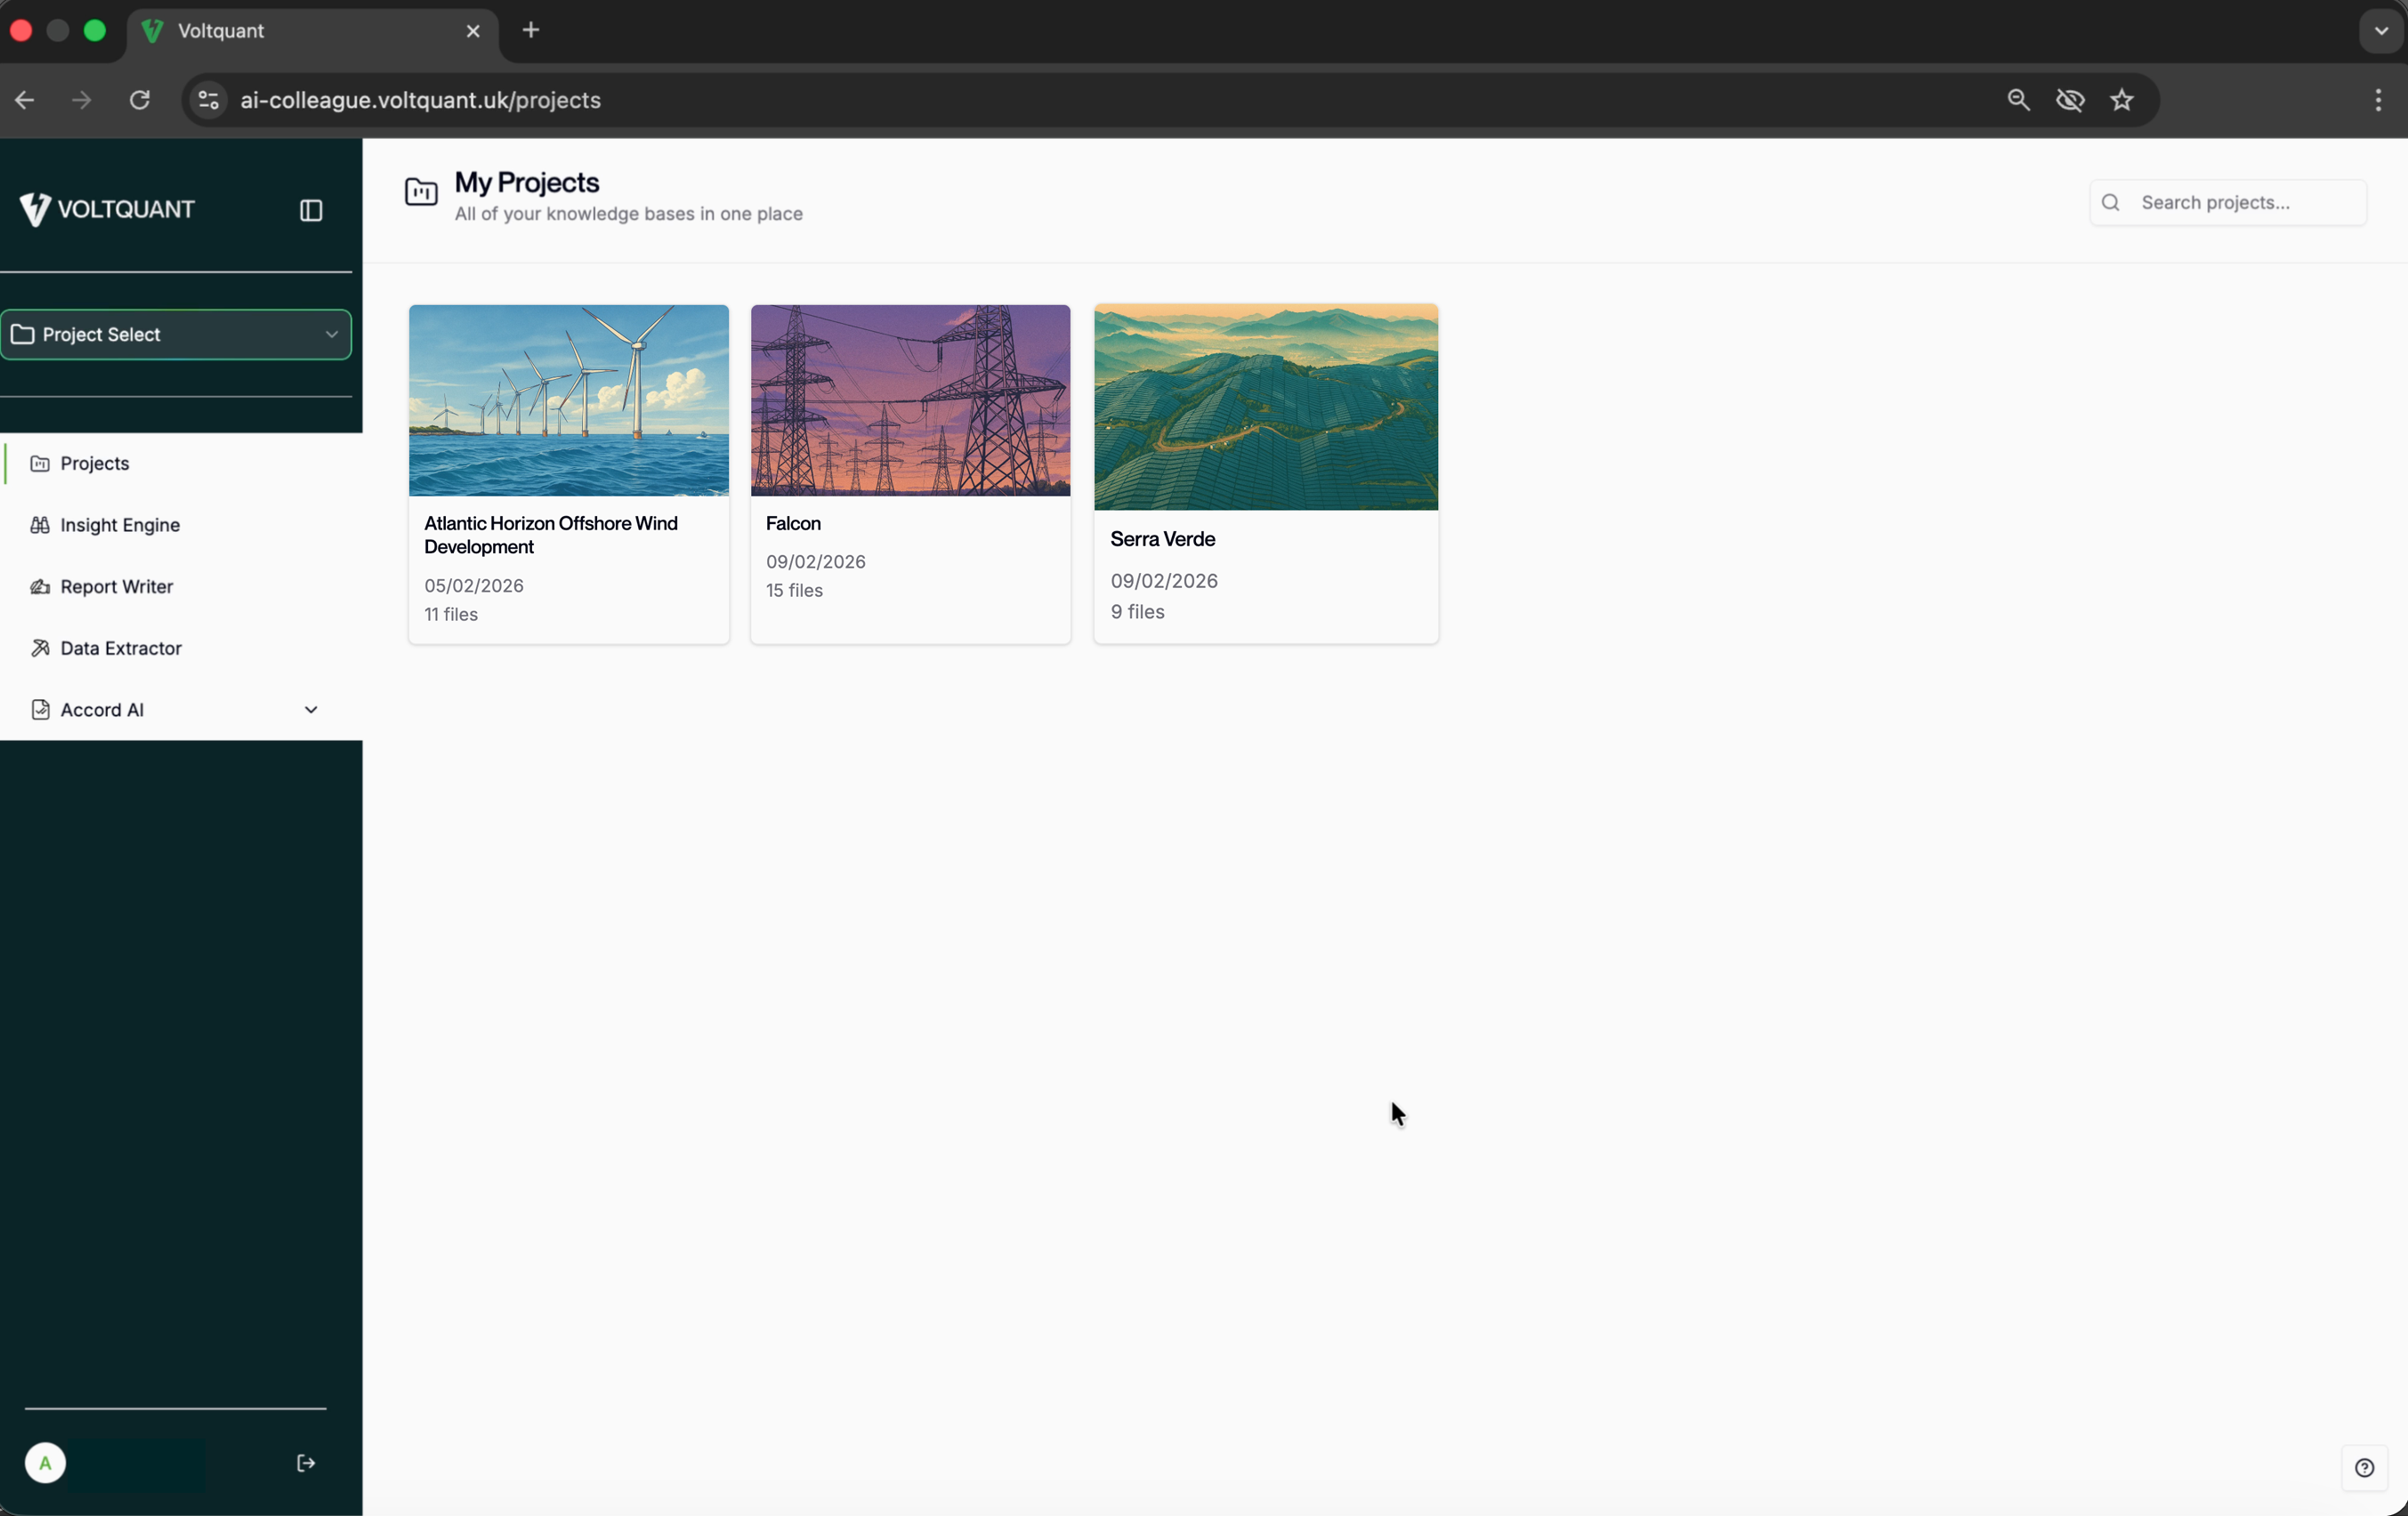Screen dimensions: 2408x1516
Task: Click the user avatar A
Action: 45,1463
